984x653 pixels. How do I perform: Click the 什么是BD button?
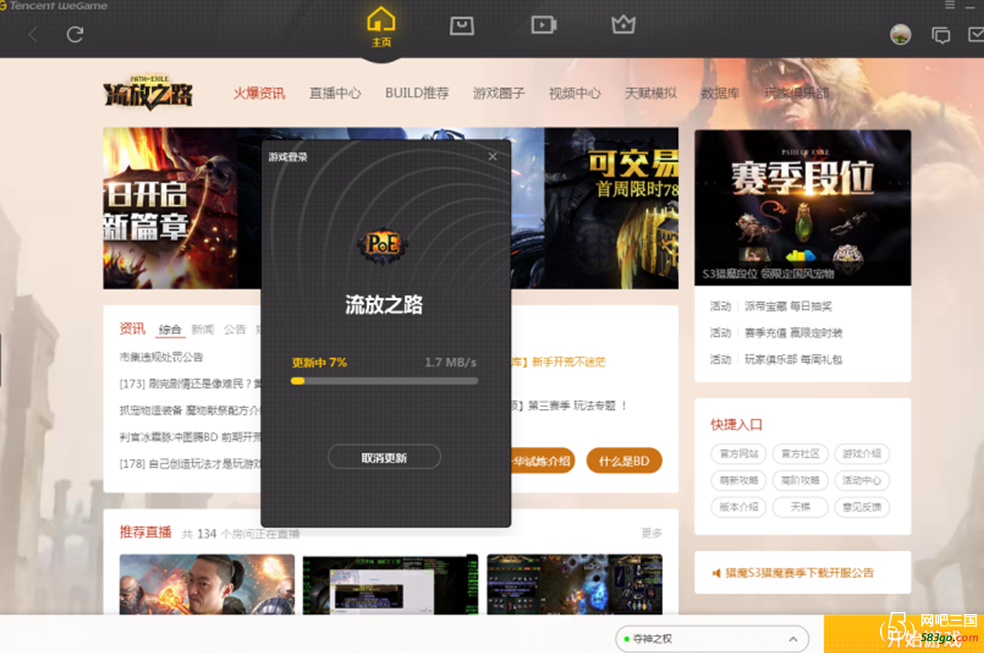624,461
